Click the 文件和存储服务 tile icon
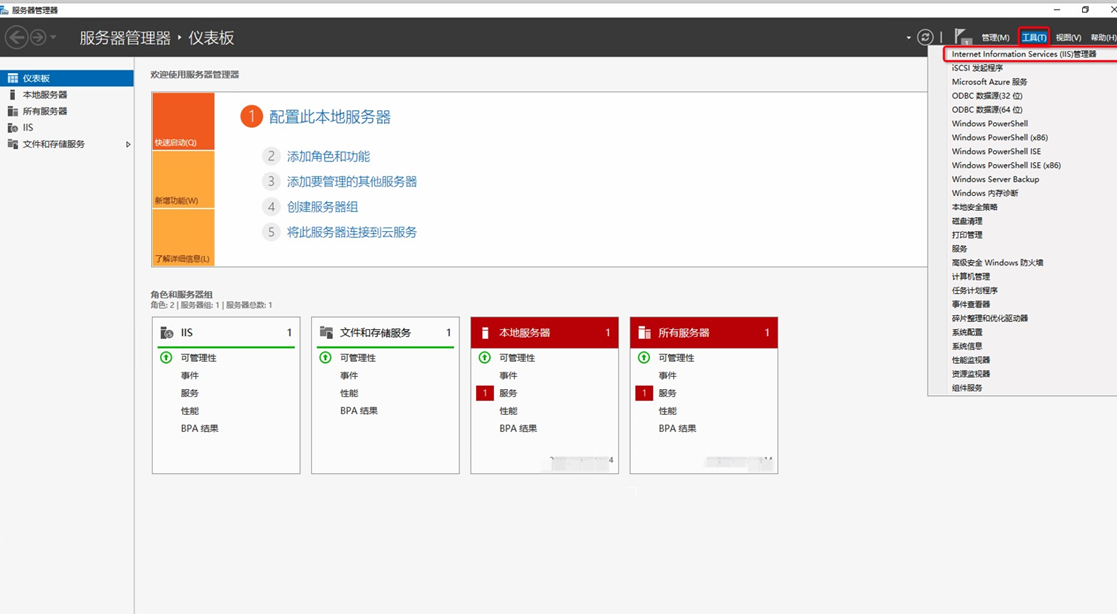Image resolution: width=1117 pixels, height=614 pixels. tap(326, 333)
